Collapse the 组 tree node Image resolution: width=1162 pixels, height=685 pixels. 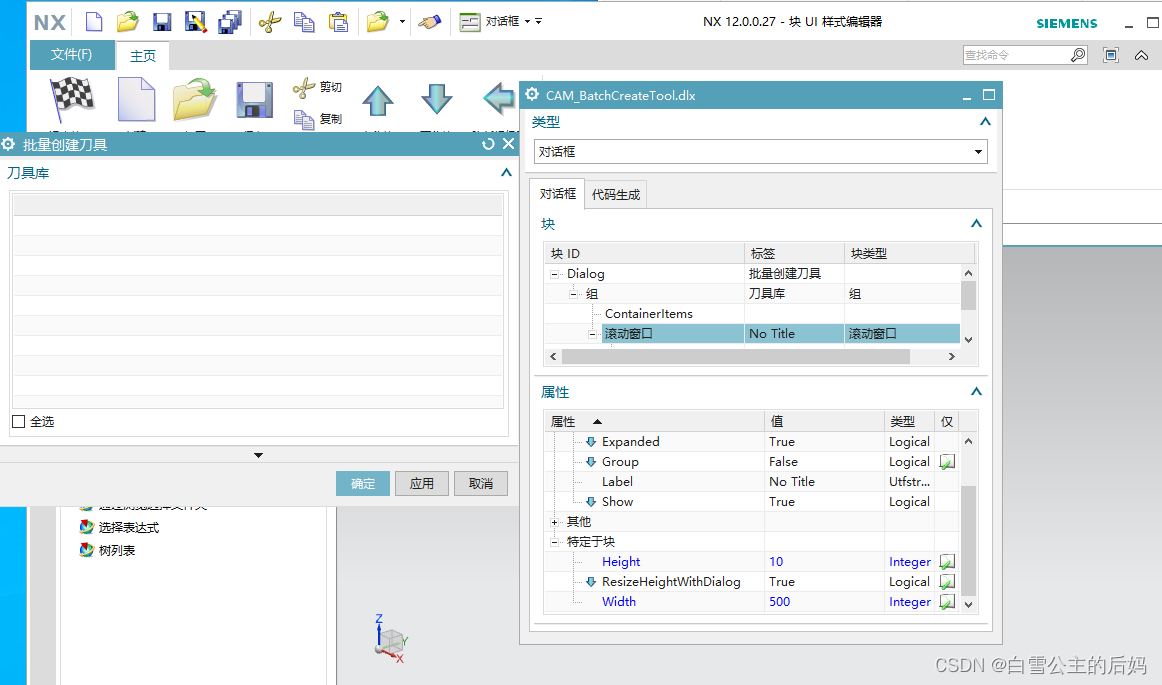point(573,294)
